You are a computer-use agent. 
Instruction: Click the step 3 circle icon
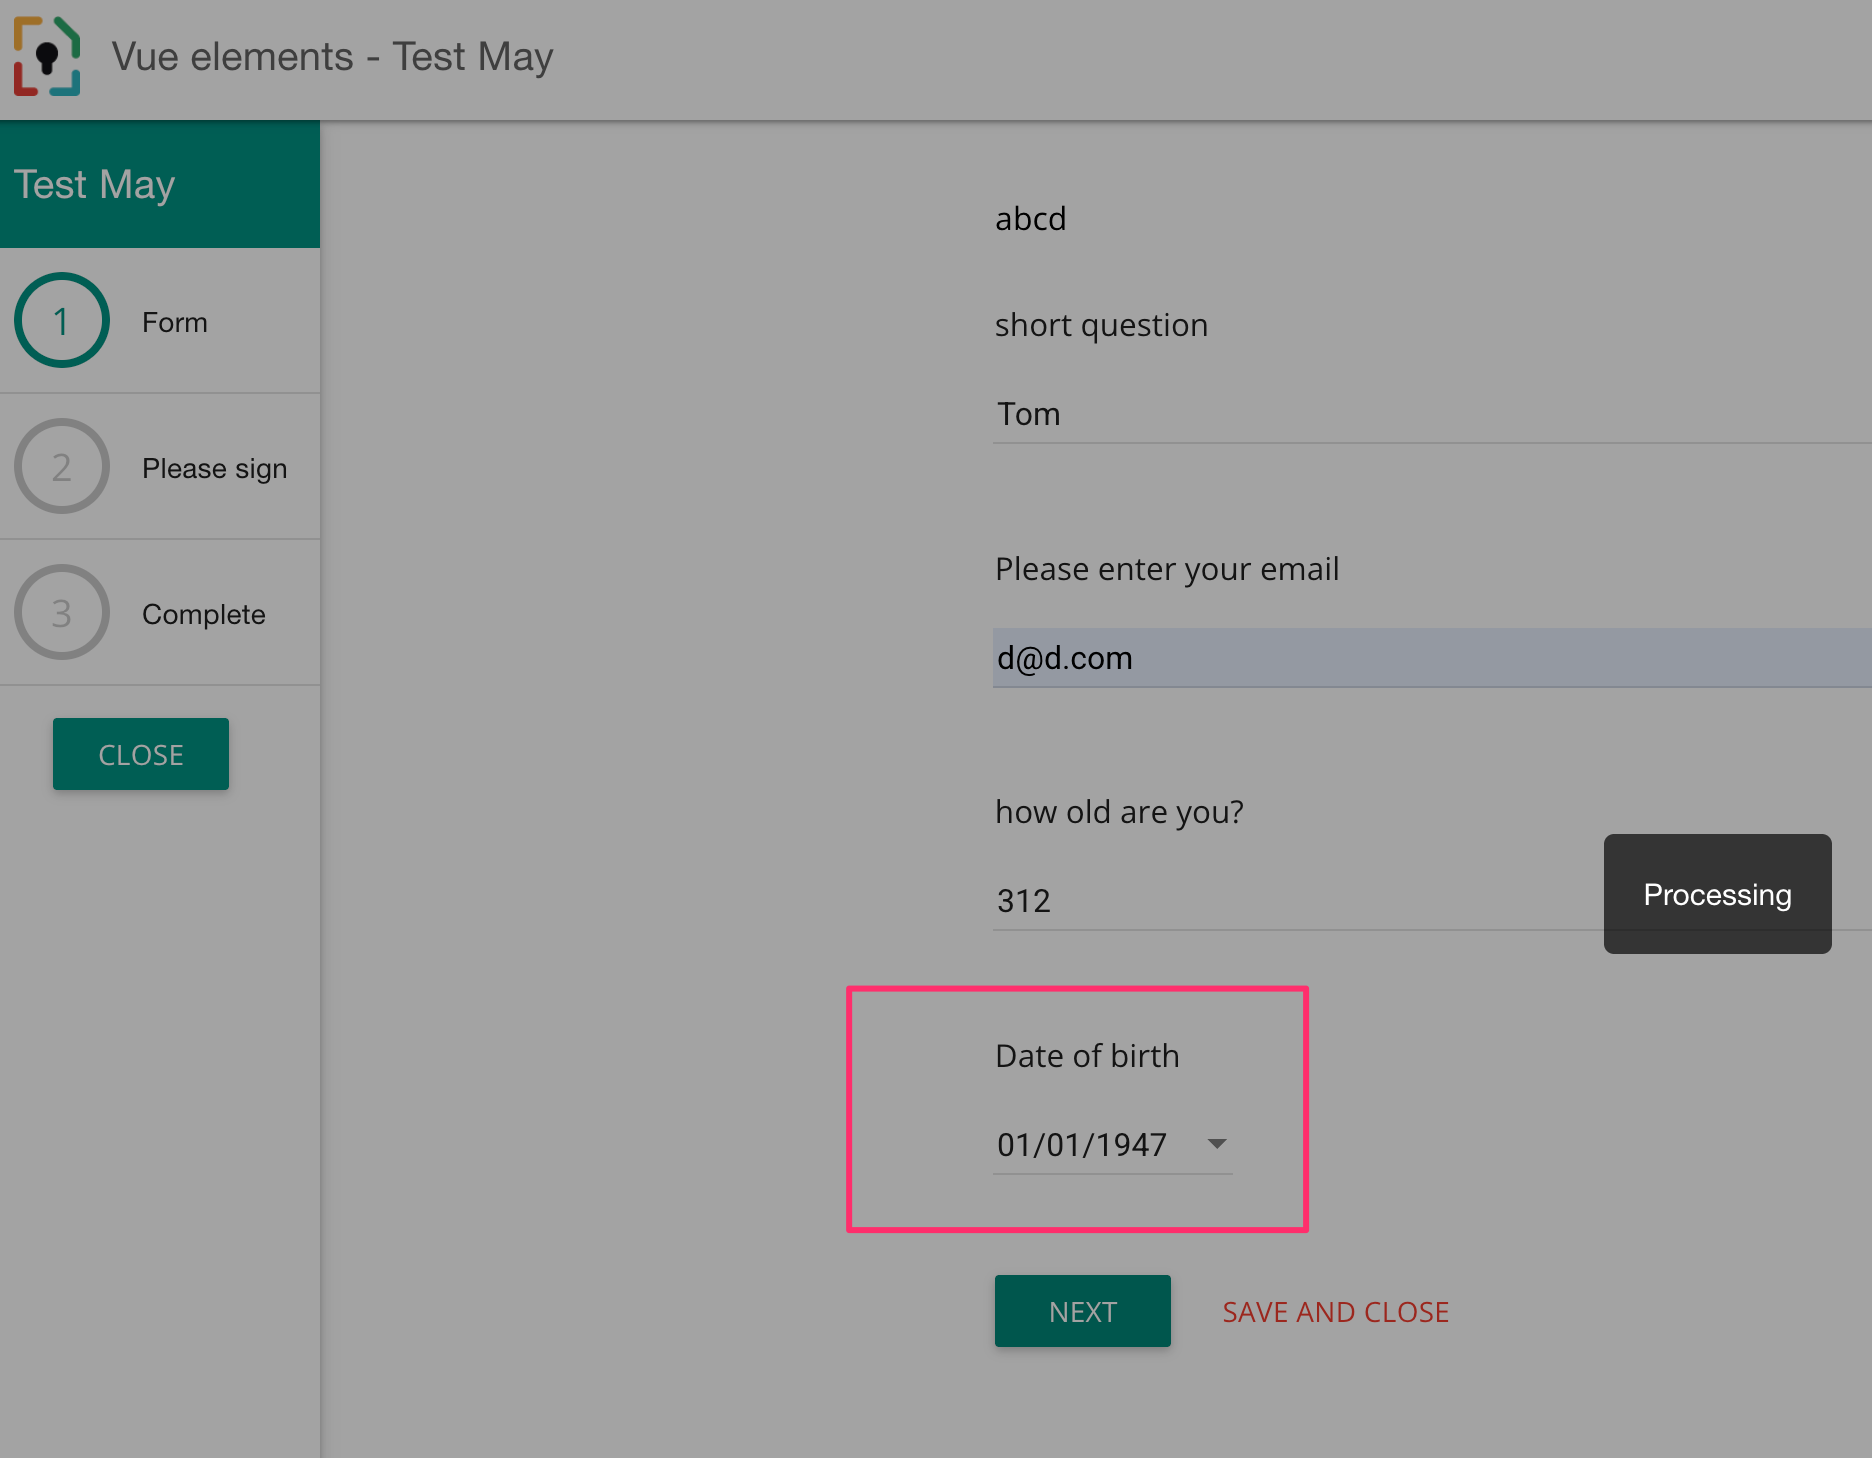(62, 613)
